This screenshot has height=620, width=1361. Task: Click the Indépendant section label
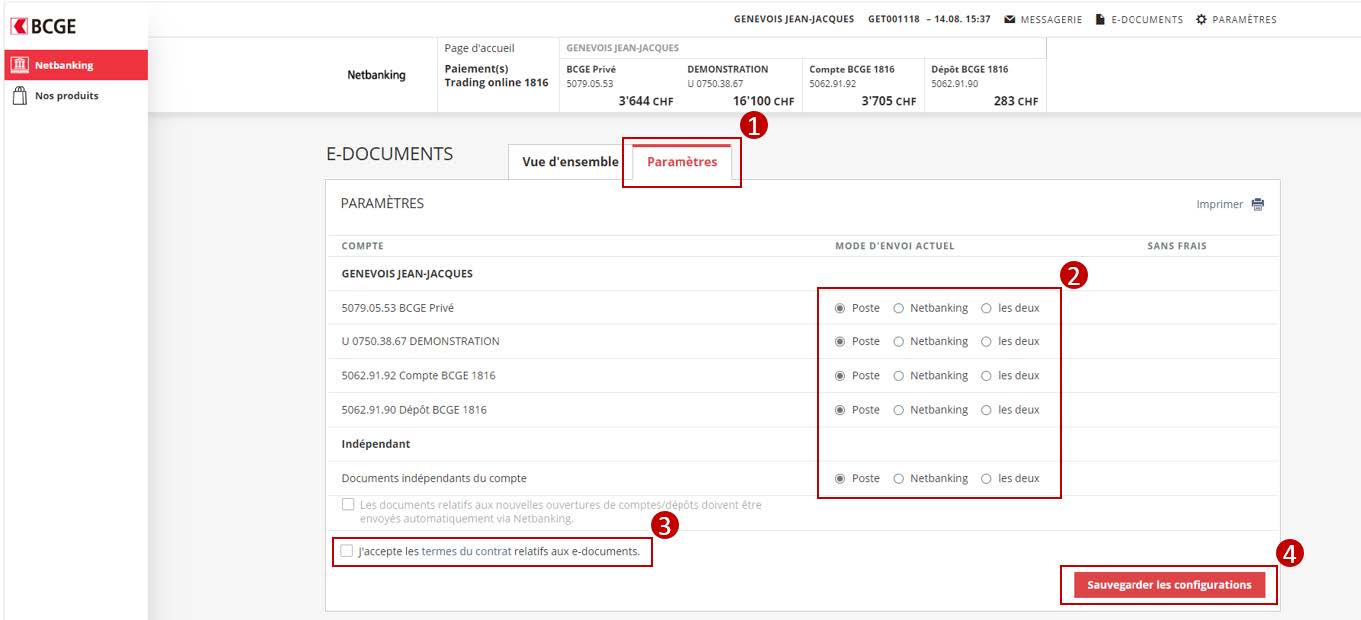(x=376, y=444)
